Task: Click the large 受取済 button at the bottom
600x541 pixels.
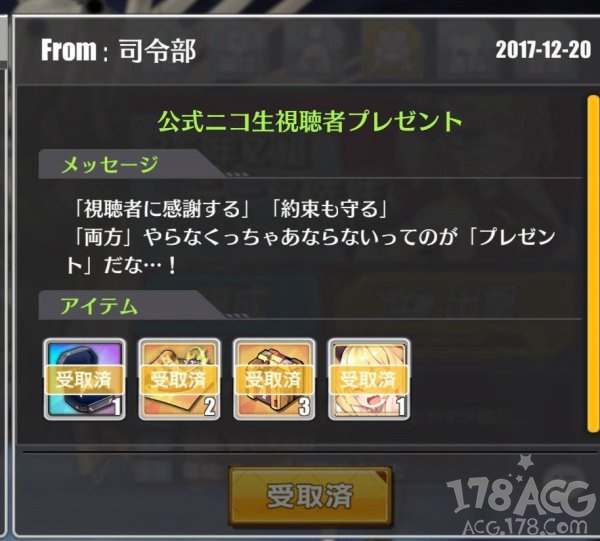Action: tap(310, 496)
